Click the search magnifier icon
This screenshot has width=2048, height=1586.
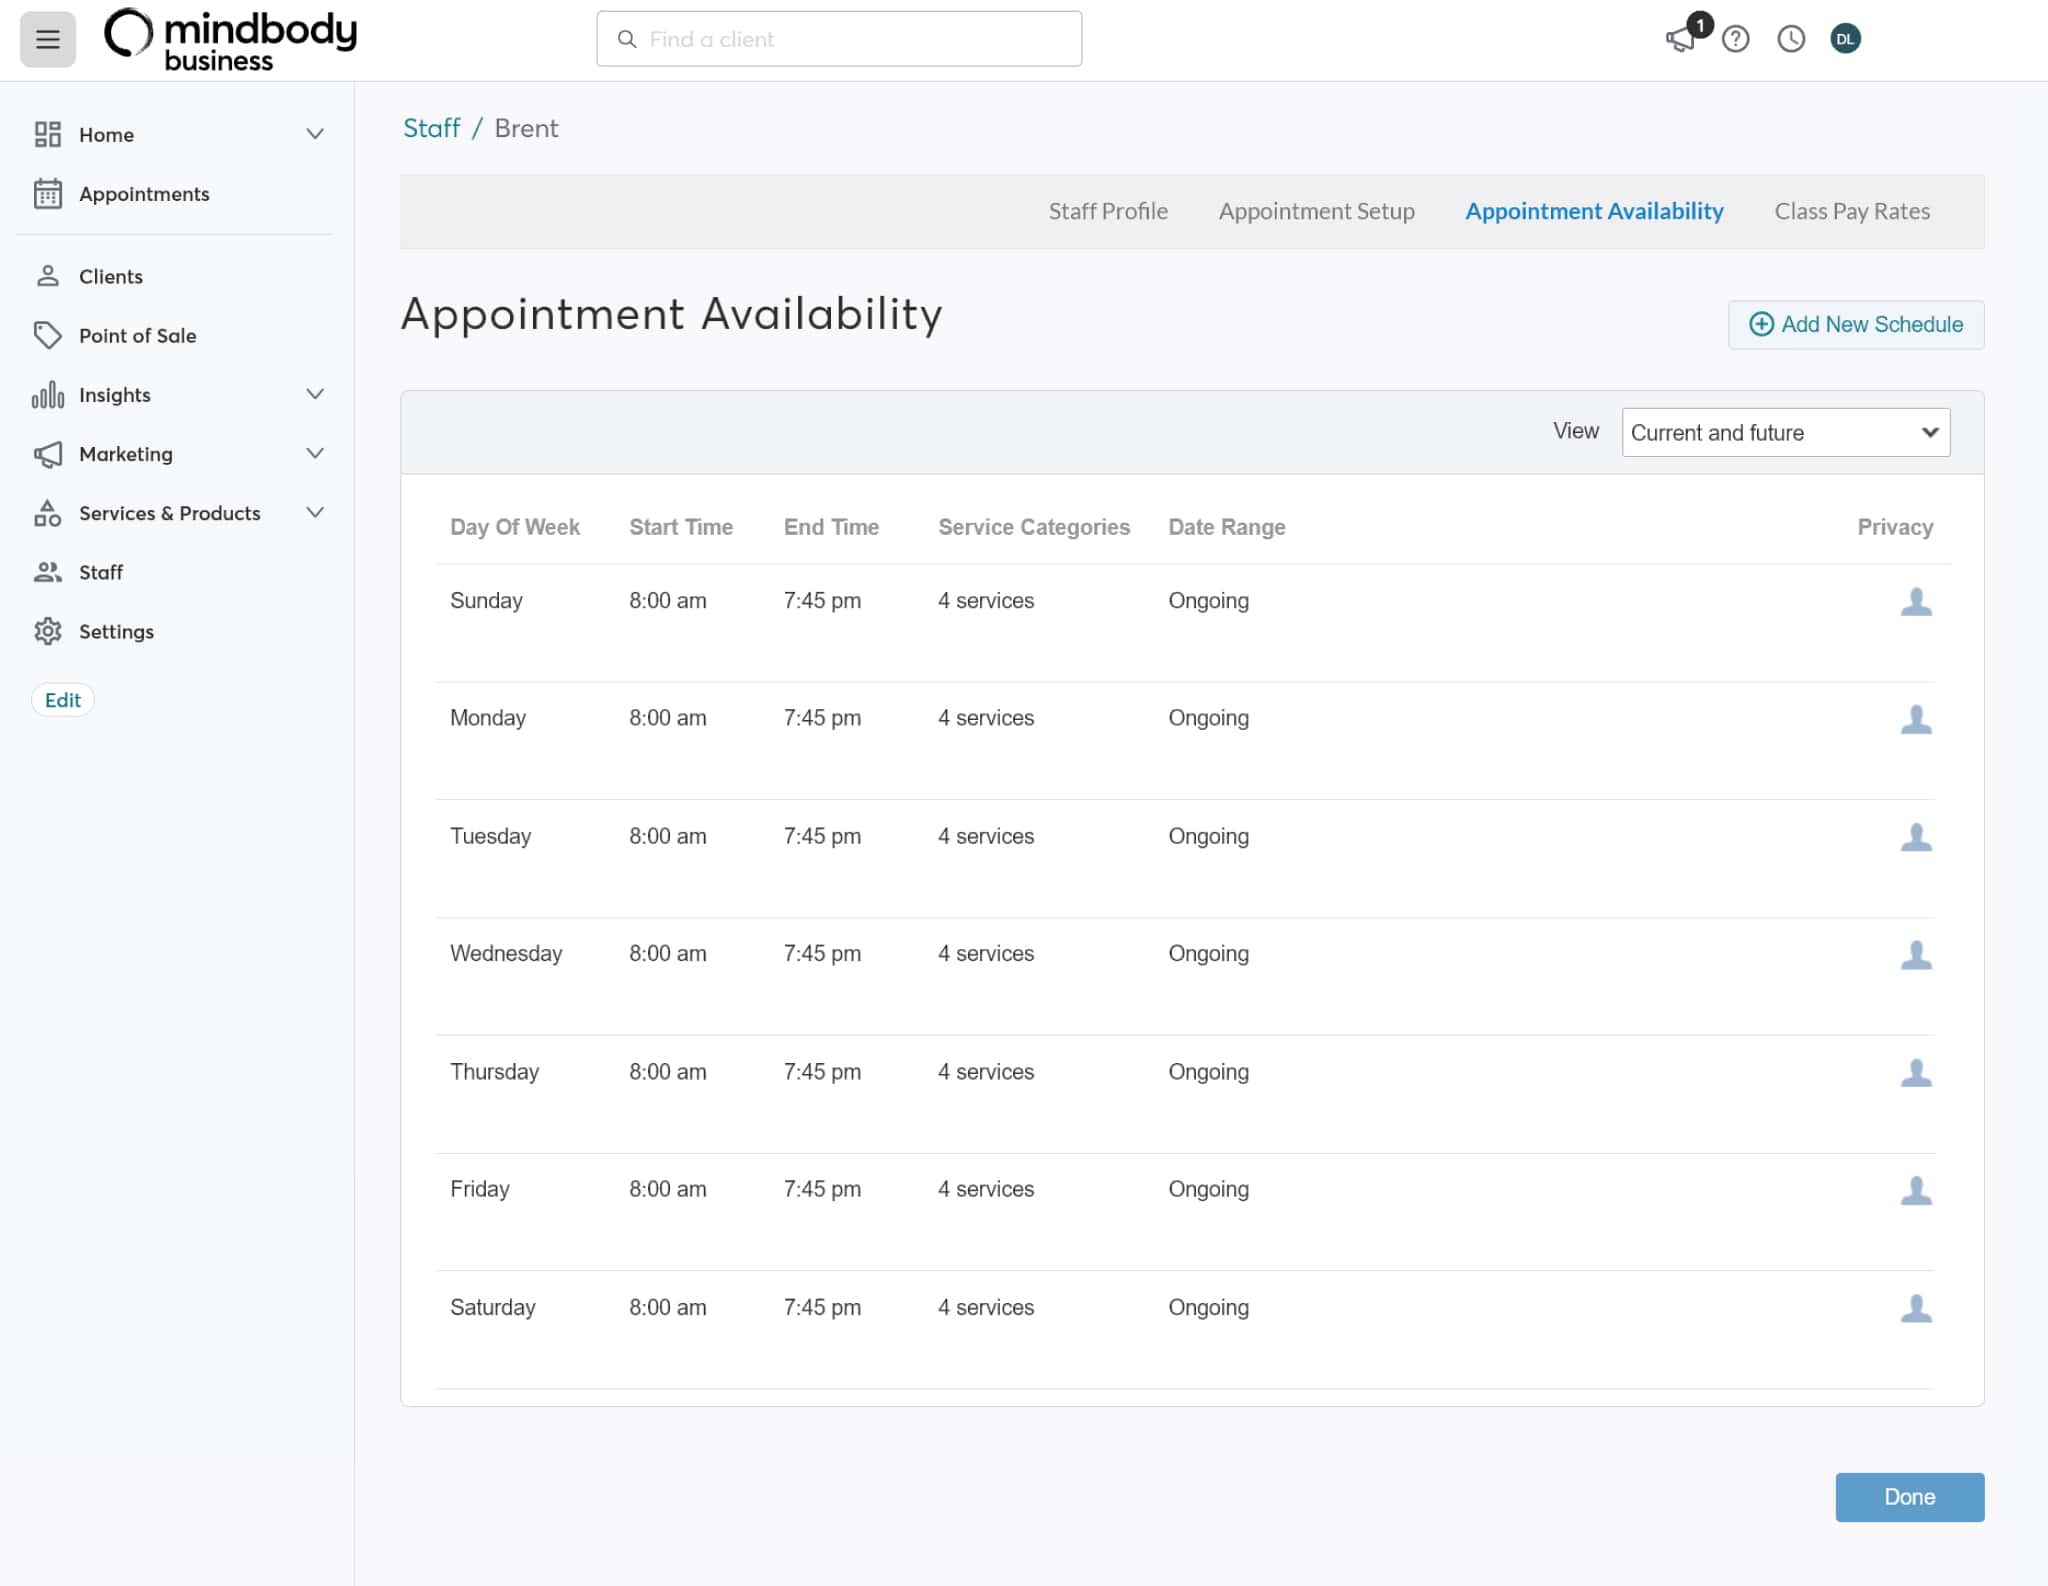click(x=627, y=39)
